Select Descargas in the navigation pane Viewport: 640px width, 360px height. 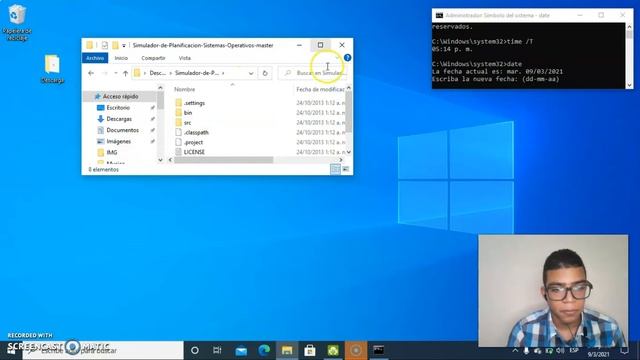click(x=119, y=119)
